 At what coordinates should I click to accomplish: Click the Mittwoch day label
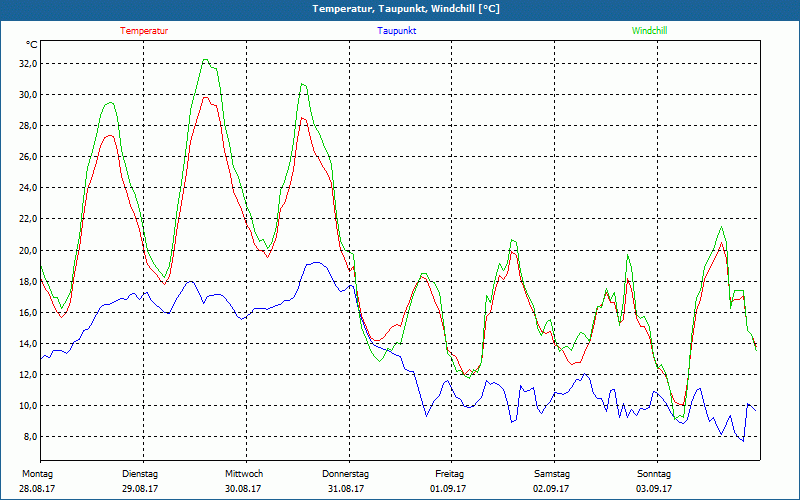(244, 474)
